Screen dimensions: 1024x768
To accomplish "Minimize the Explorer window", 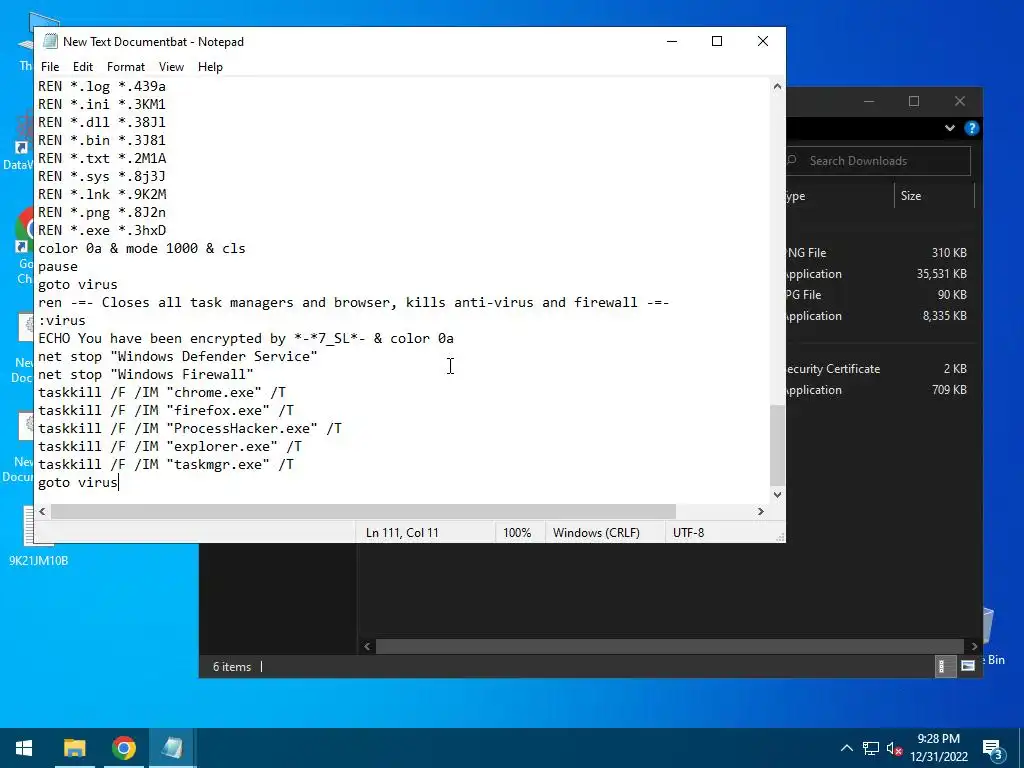I will pyautogui.click(x=869, y=101).
